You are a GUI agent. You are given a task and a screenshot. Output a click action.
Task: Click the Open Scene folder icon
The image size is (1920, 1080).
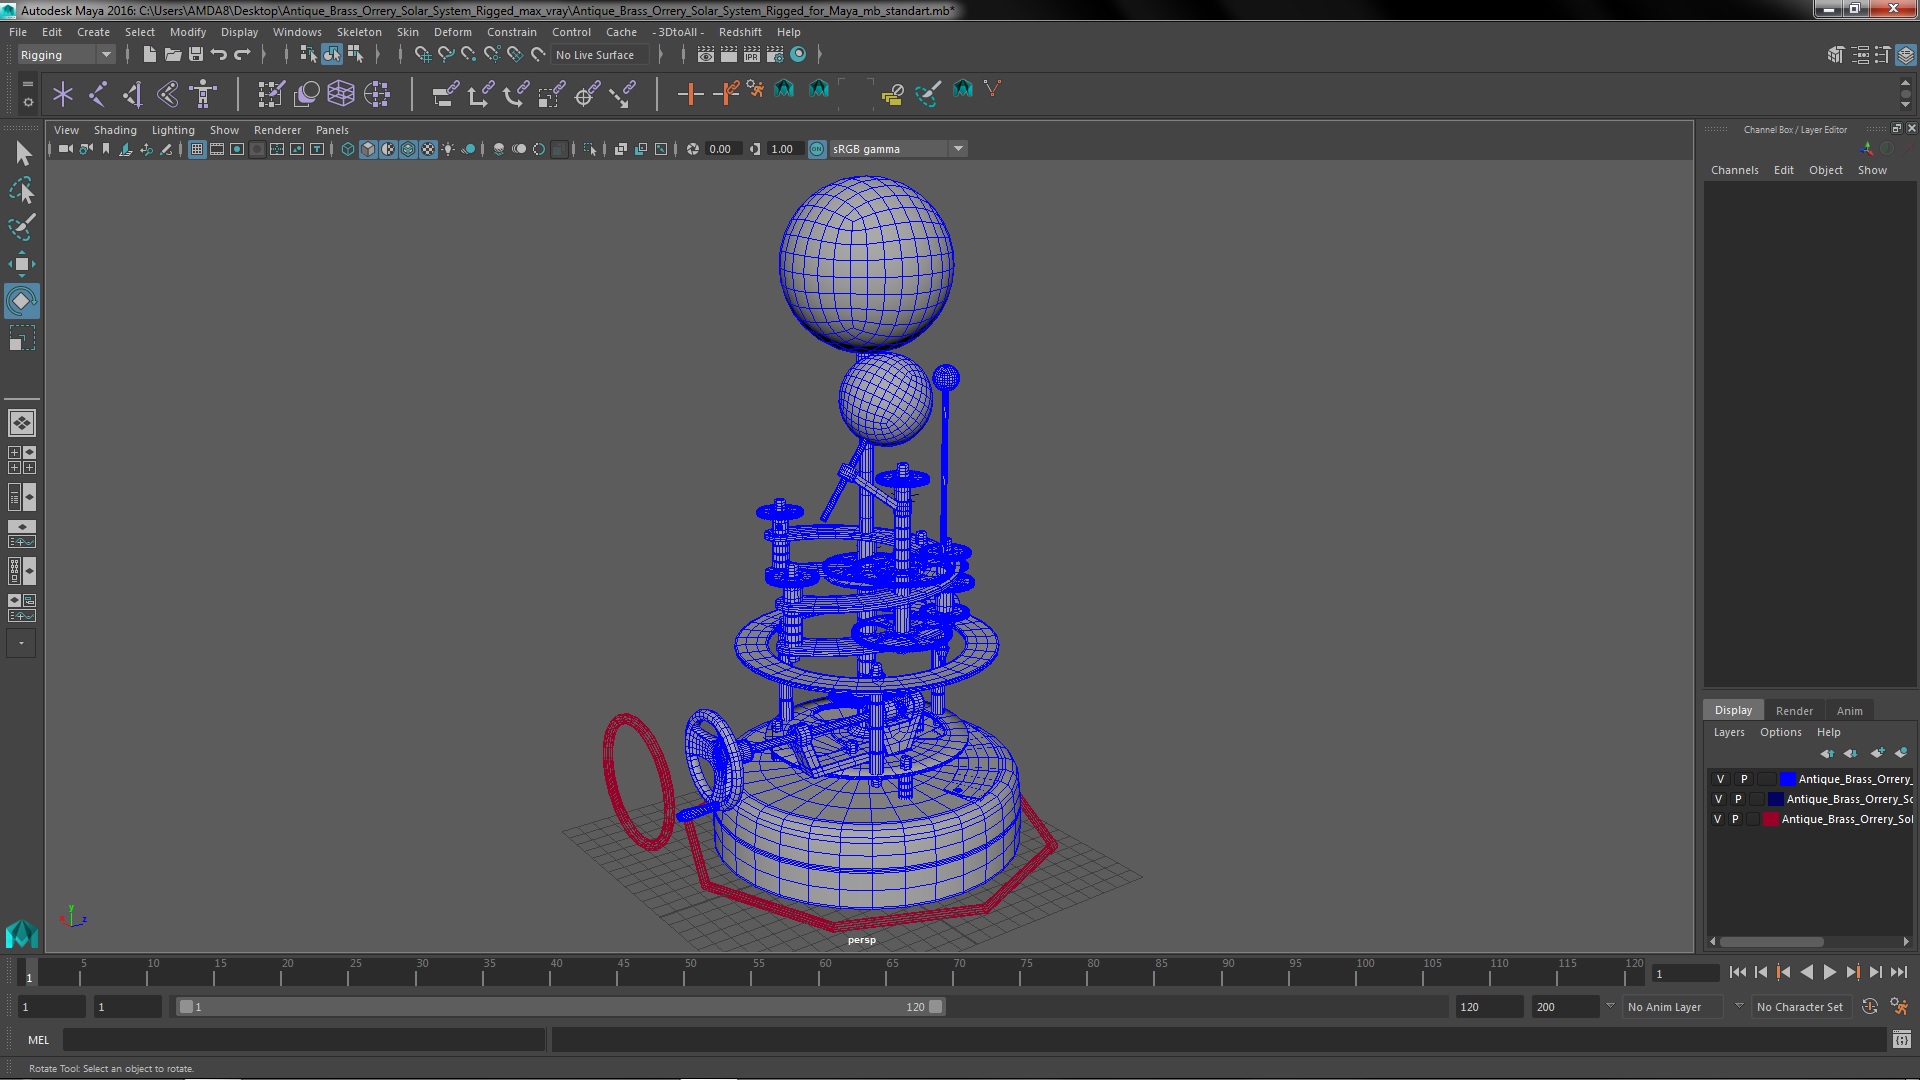173,55
